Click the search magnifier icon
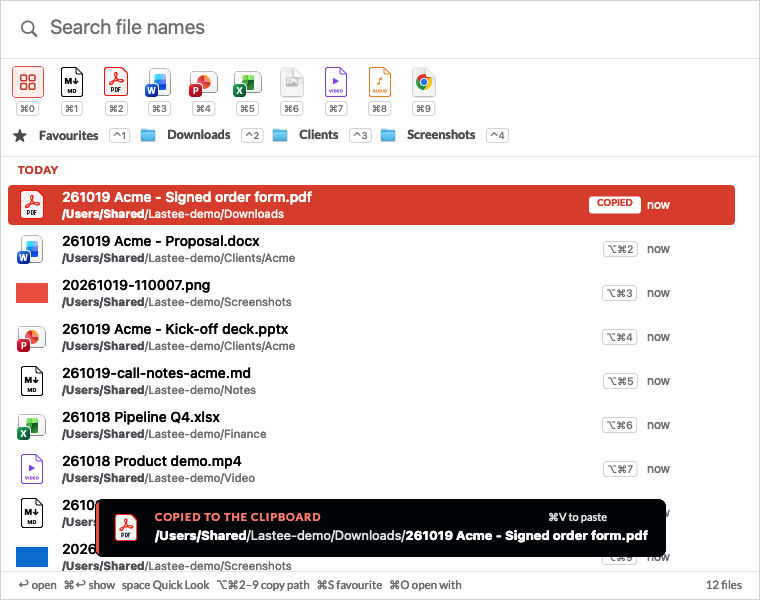This screenshot has width=760, height=600. [x=29, y=29]
